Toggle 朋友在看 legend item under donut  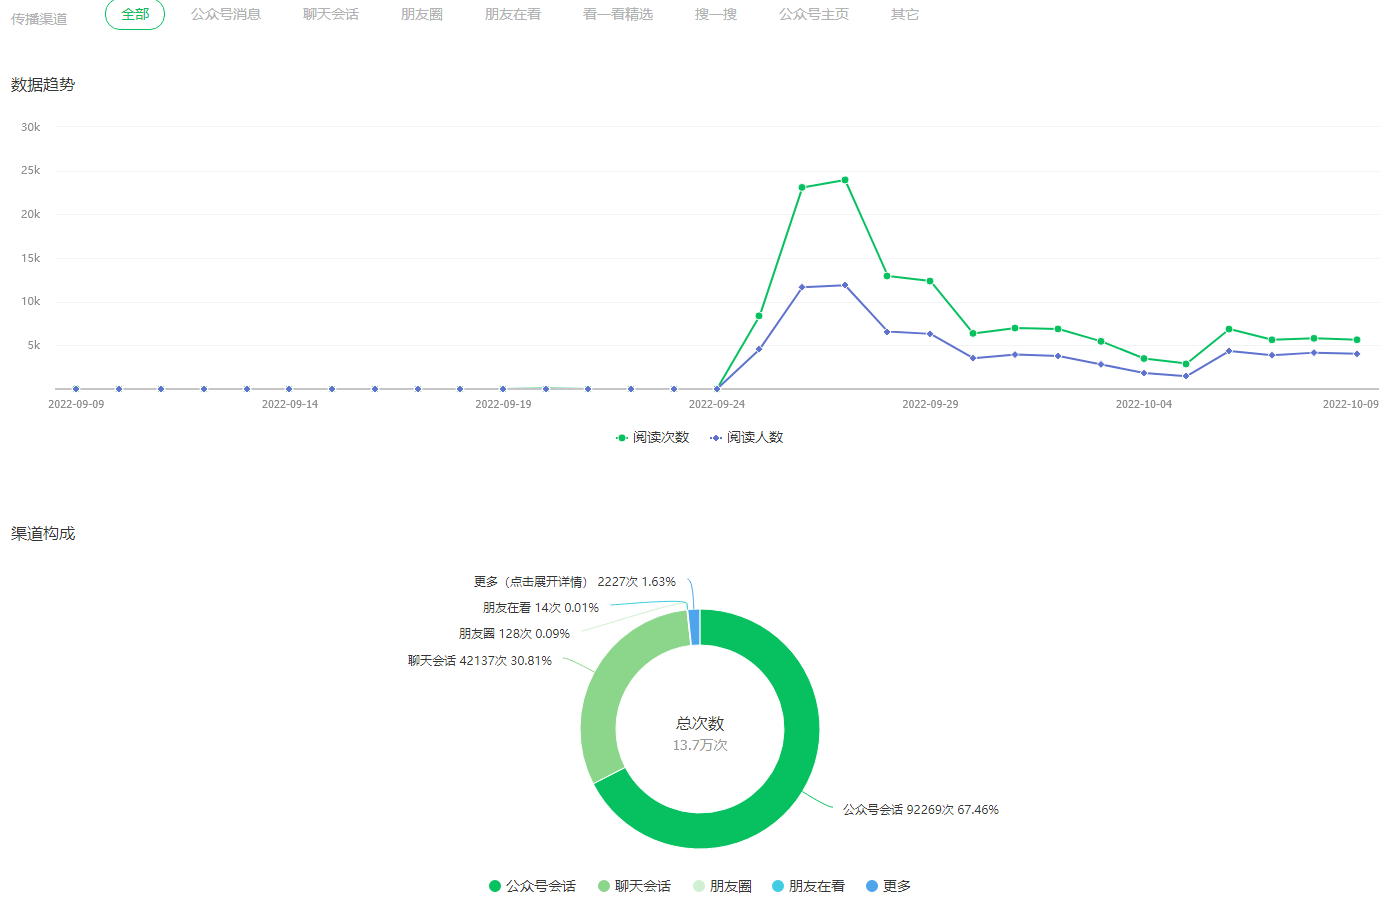[808, 886]
